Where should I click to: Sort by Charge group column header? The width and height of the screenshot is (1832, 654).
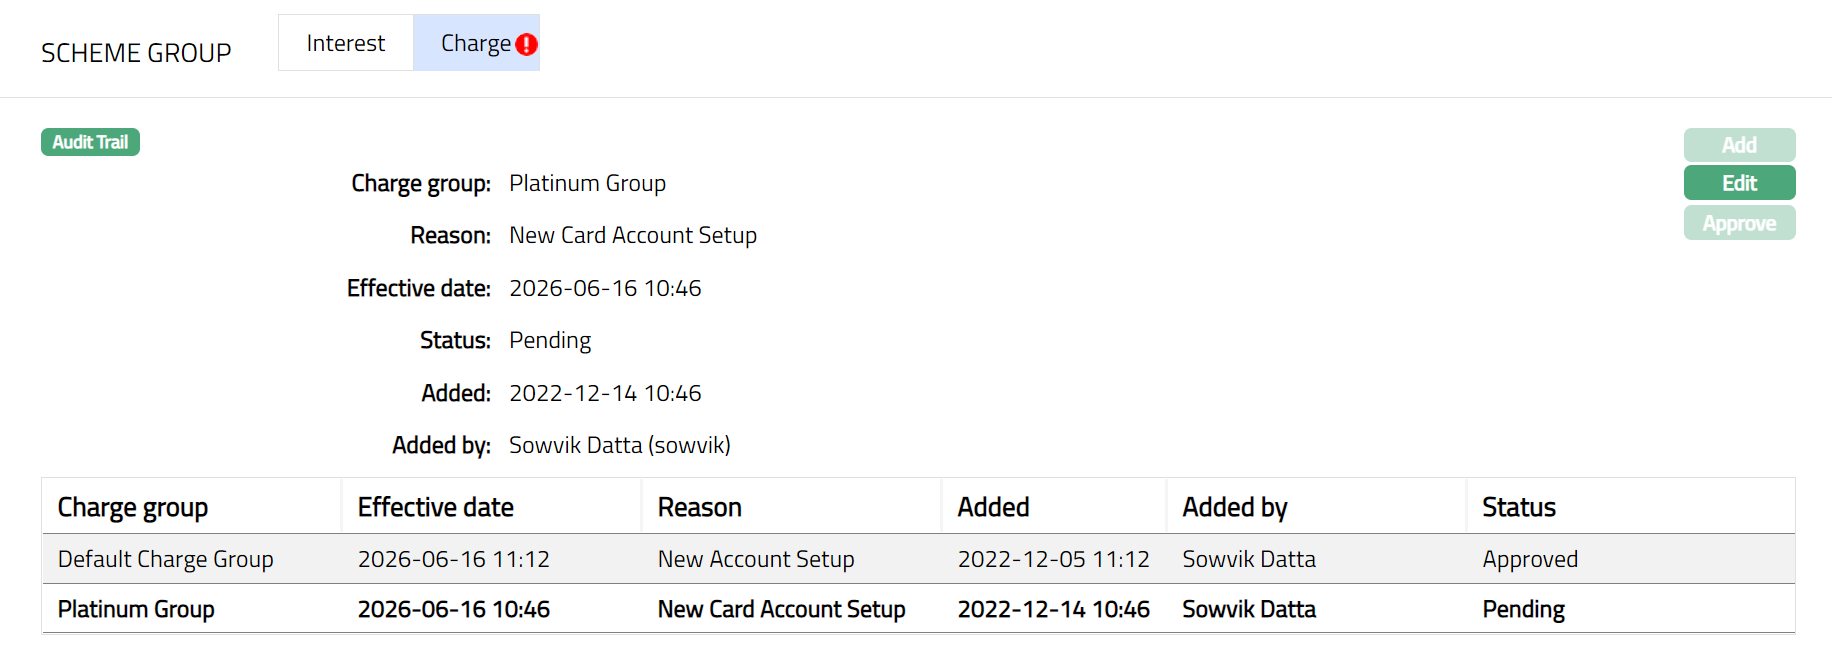133,507
